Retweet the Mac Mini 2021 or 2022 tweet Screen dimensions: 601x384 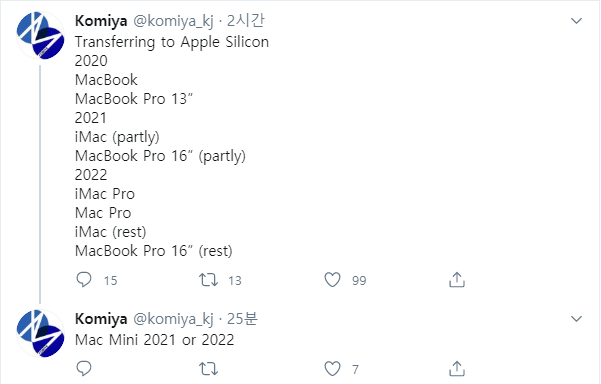[x=209, y=369]
